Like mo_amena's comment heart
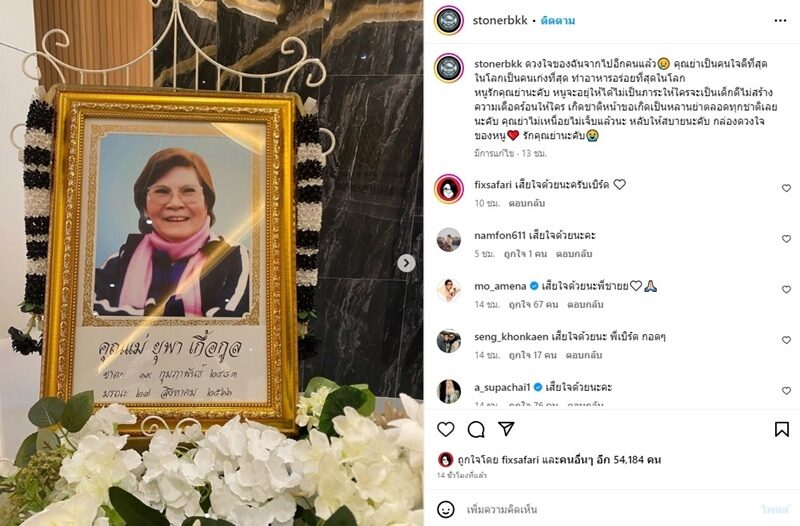Screen dimensions: 800x526 coord(786,289)
